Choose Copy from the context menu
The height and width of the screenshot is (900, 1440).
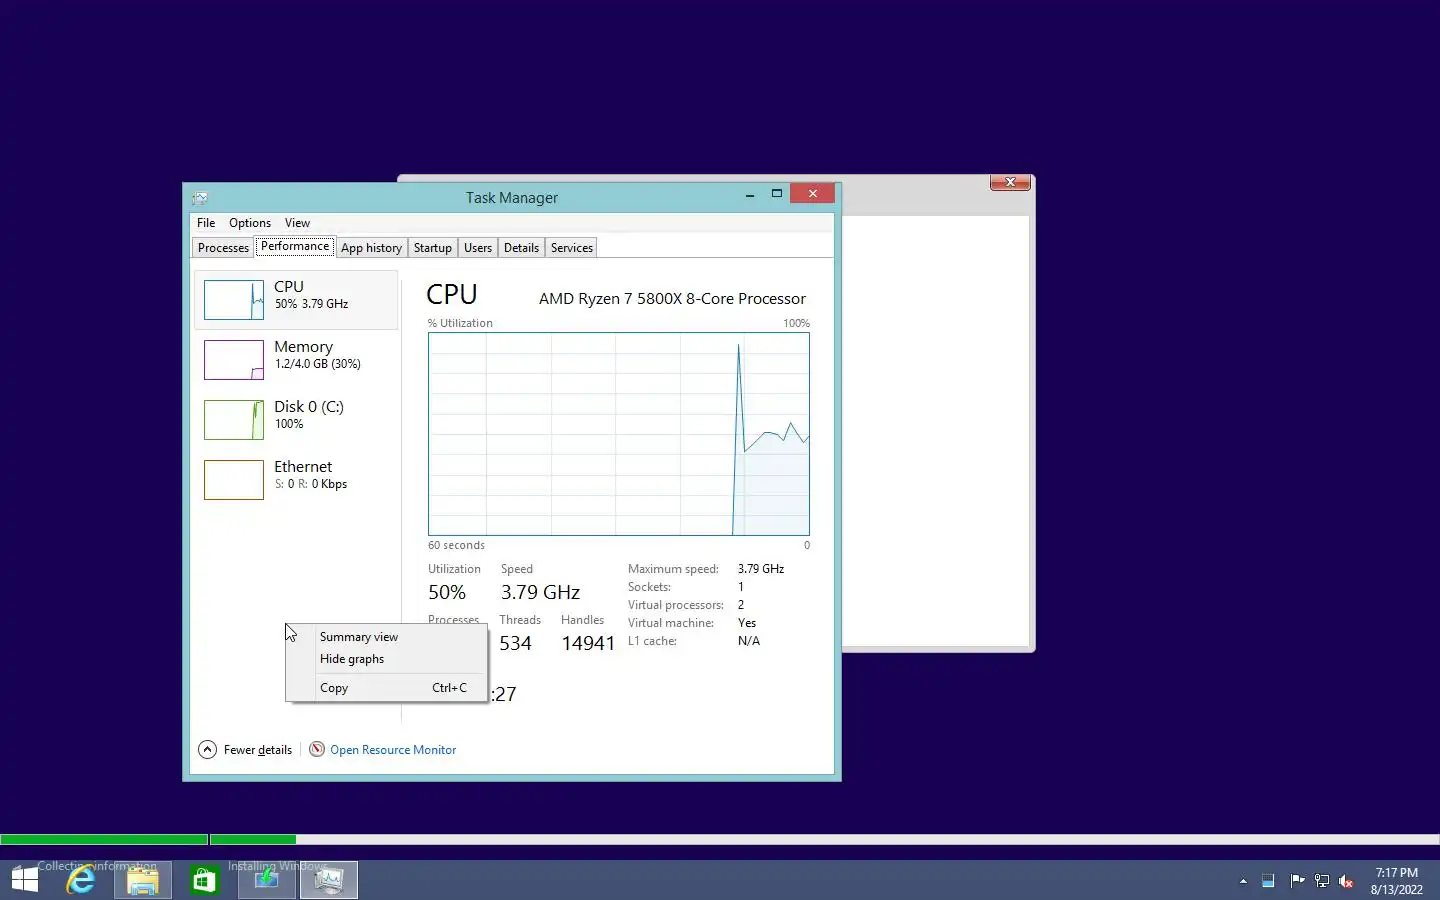click(x=387, y=688)
